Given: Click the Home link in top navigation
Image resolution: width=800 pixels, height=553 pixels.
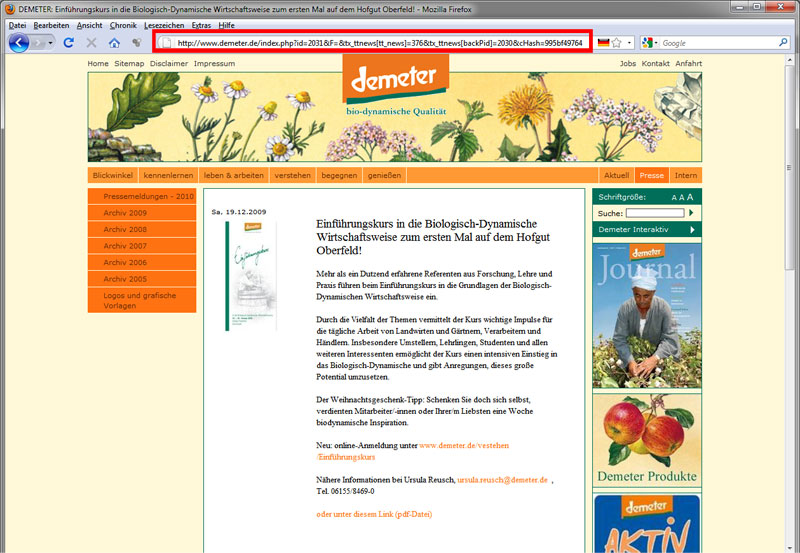Looking at the screenshot, I should tap(97, 64).
